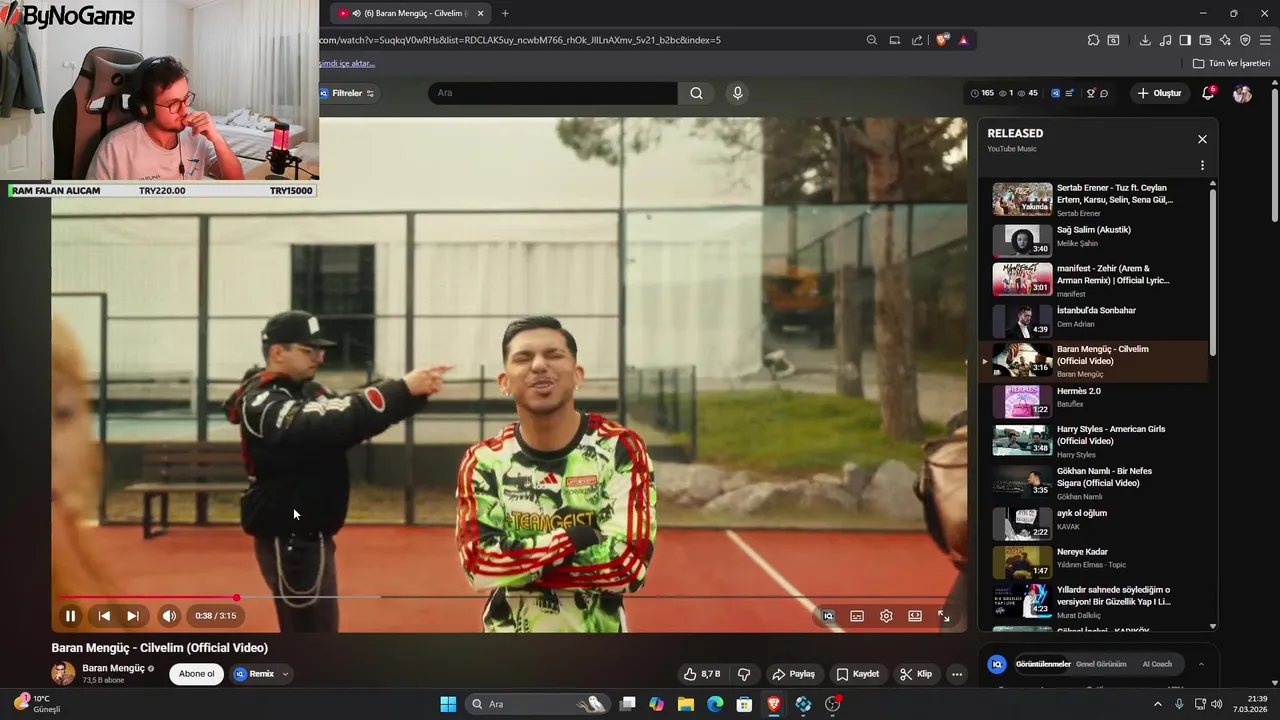Close the Baran Mengüç browser tab
This screenshot has width=1280, height=720.
(x=480, y=13)
